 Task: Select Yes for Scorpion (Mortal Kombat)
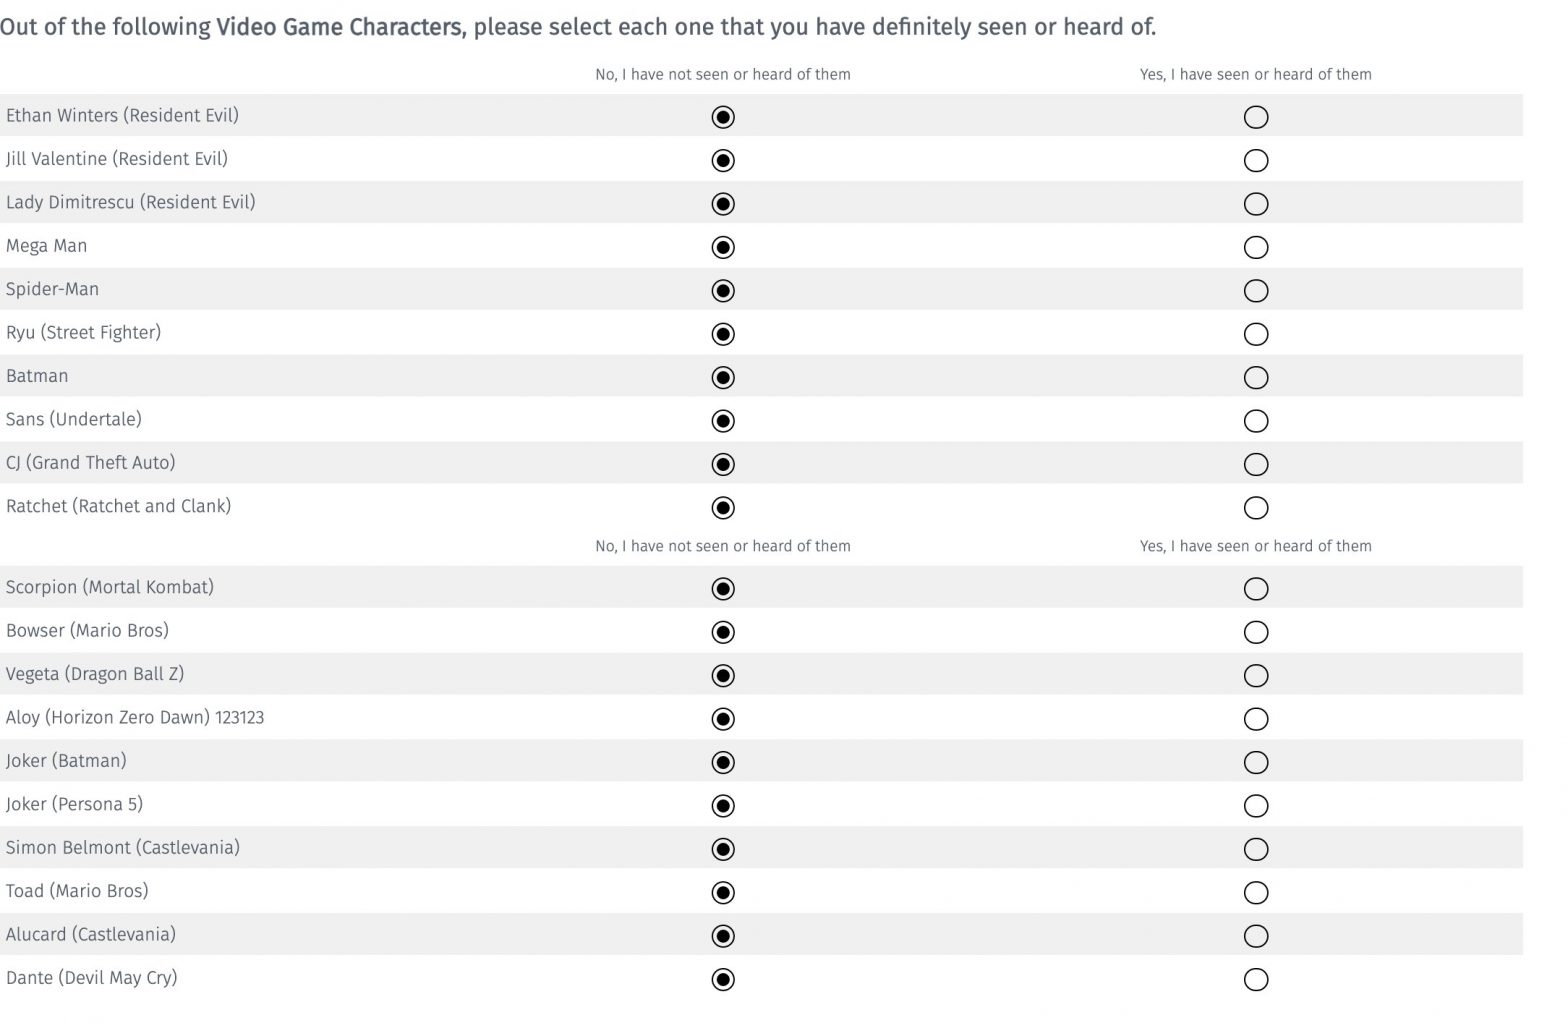pos(1255,589)
